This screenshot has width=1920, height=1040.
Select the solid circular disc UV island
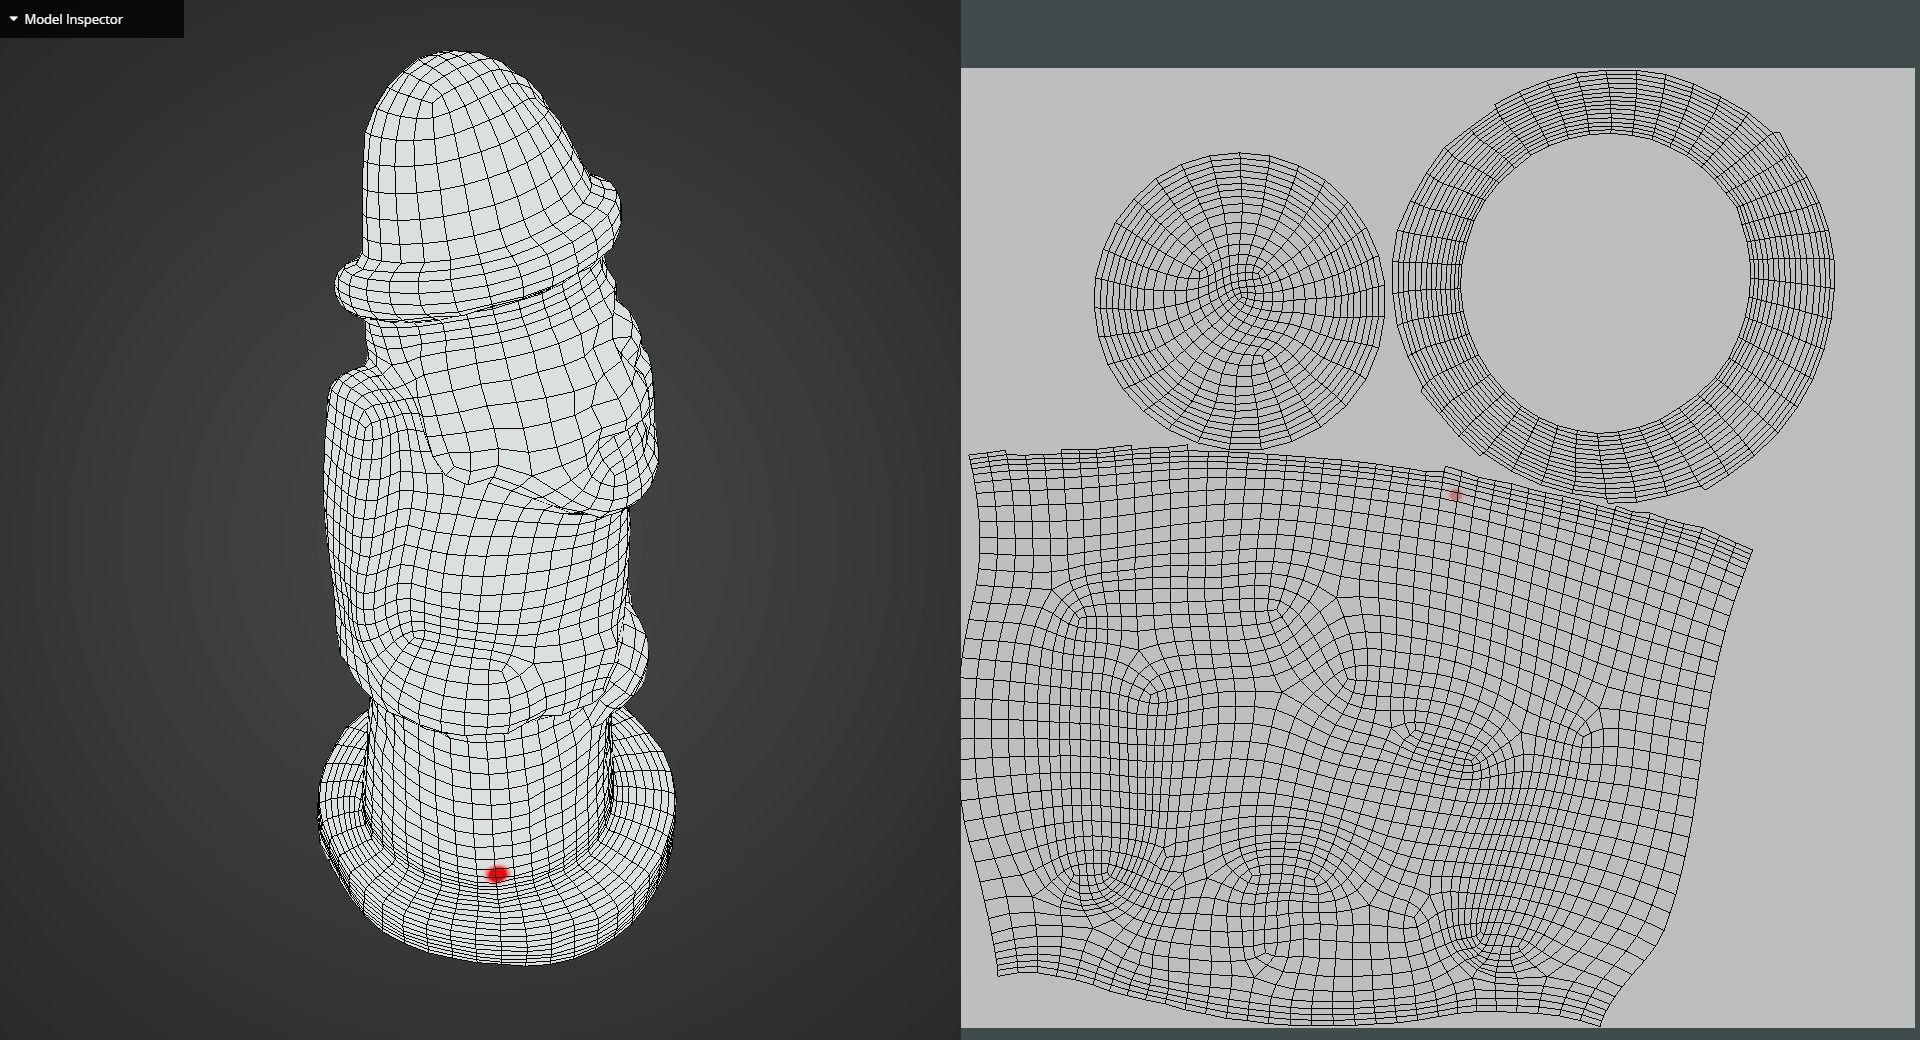pyautogui.click(x=1239, y=299)
